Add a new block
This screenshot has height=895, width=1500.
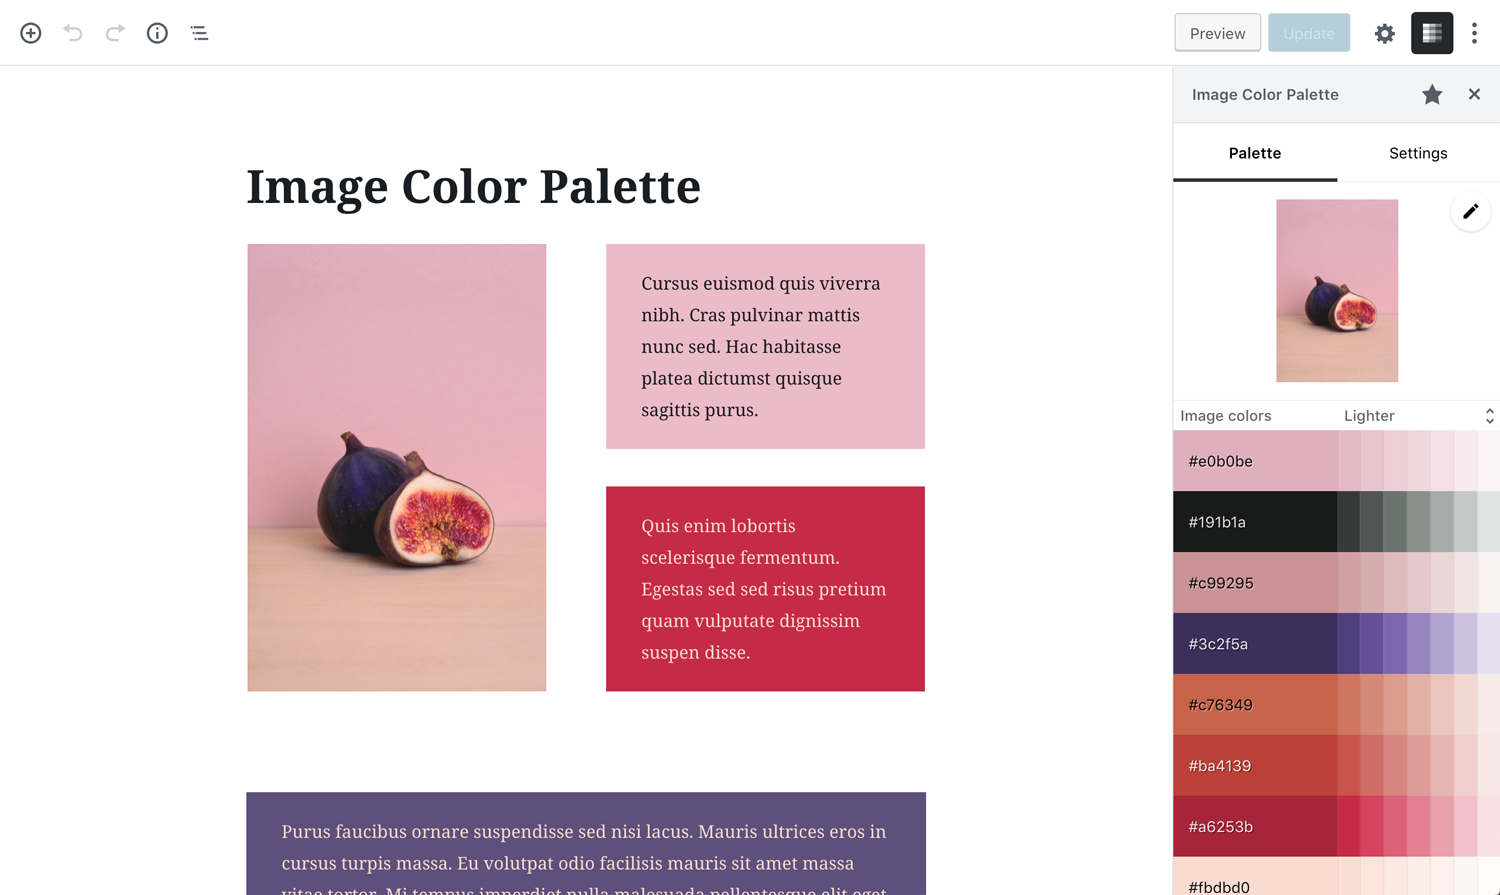[30, 33]
